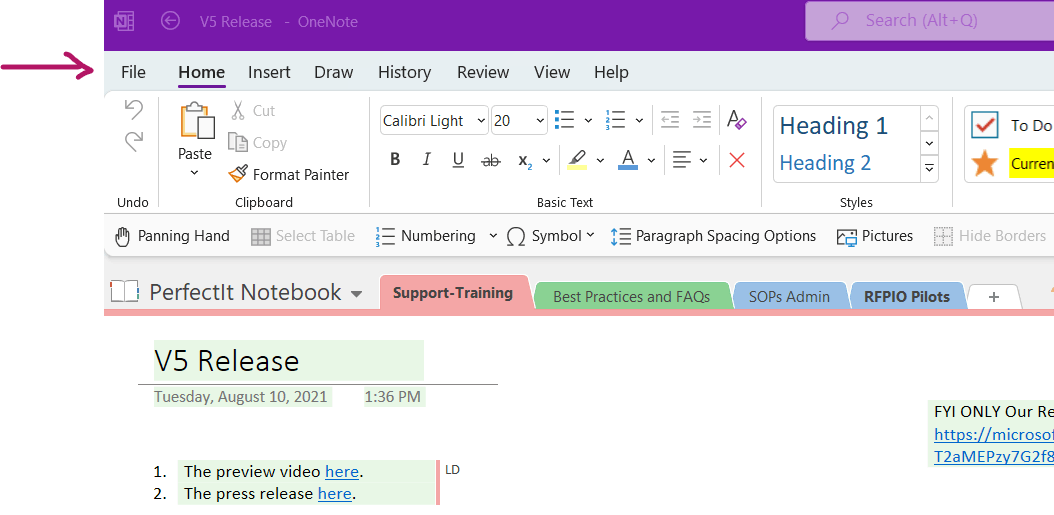Click the paragraph alignment icon
1054x515 pixels.
click(x=682, y=160)
